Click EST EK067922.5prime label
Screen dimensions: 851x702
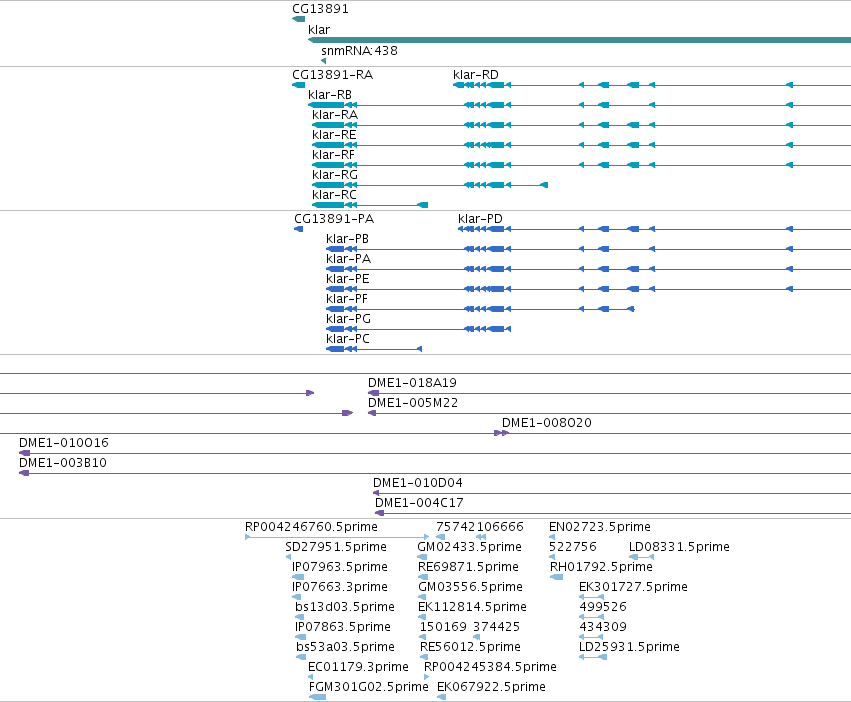(x=491, y=687)
